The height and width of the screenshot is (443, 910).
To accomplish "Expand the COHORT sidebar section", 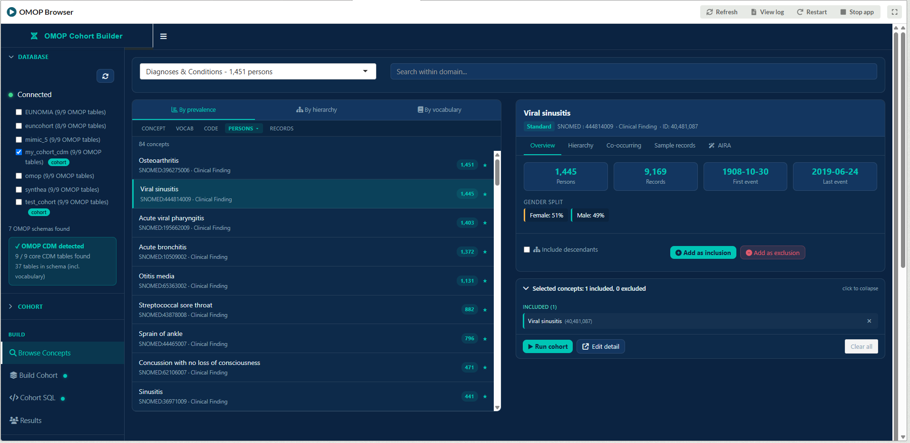I will coord(62,307).
